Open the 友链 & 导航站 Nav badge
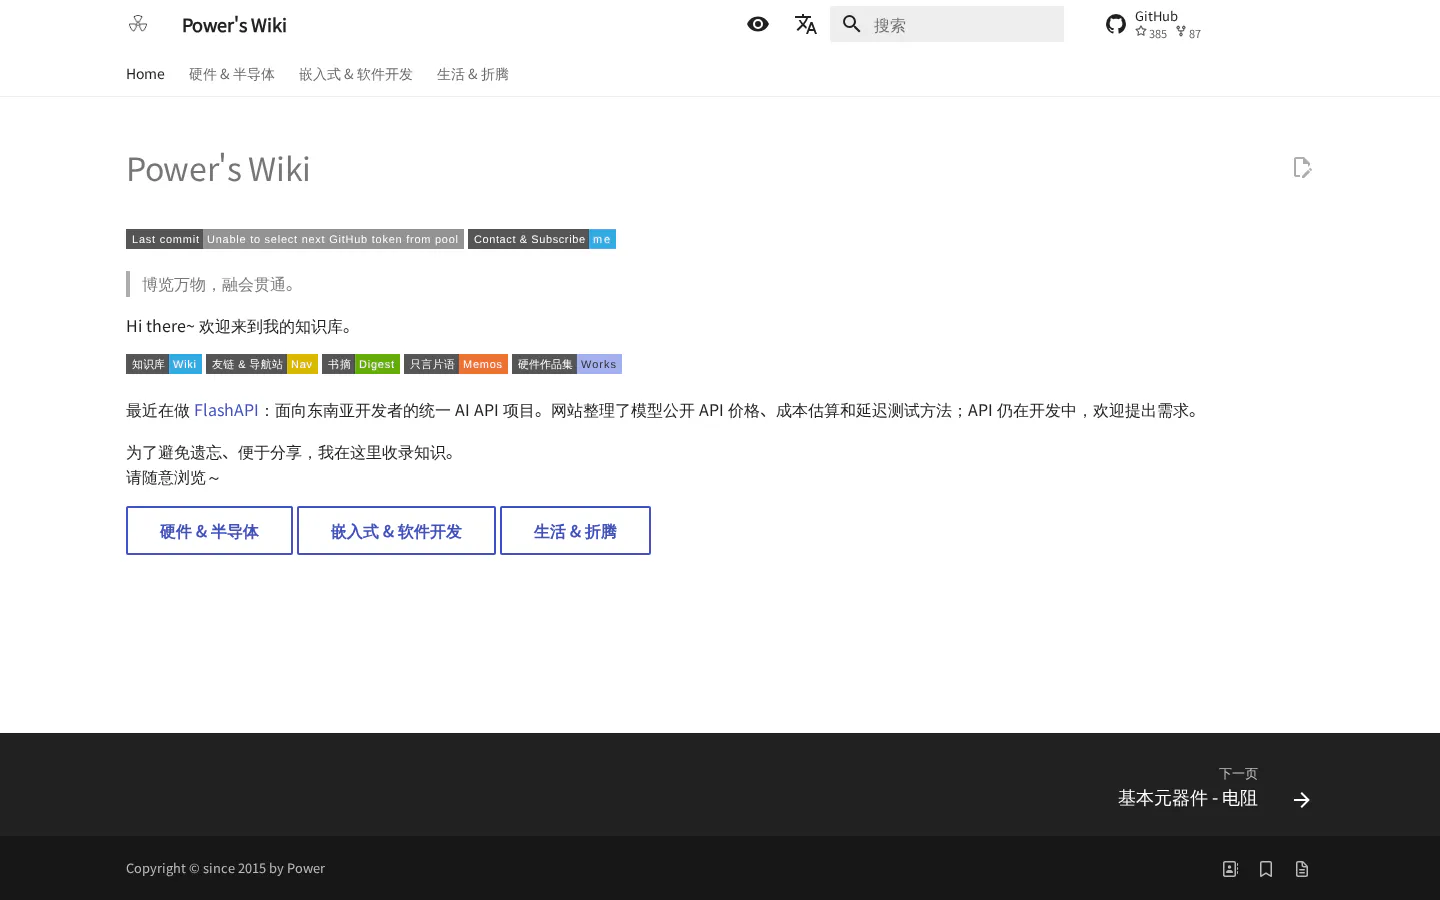The image size is (1440, 900). coord(262,364)
